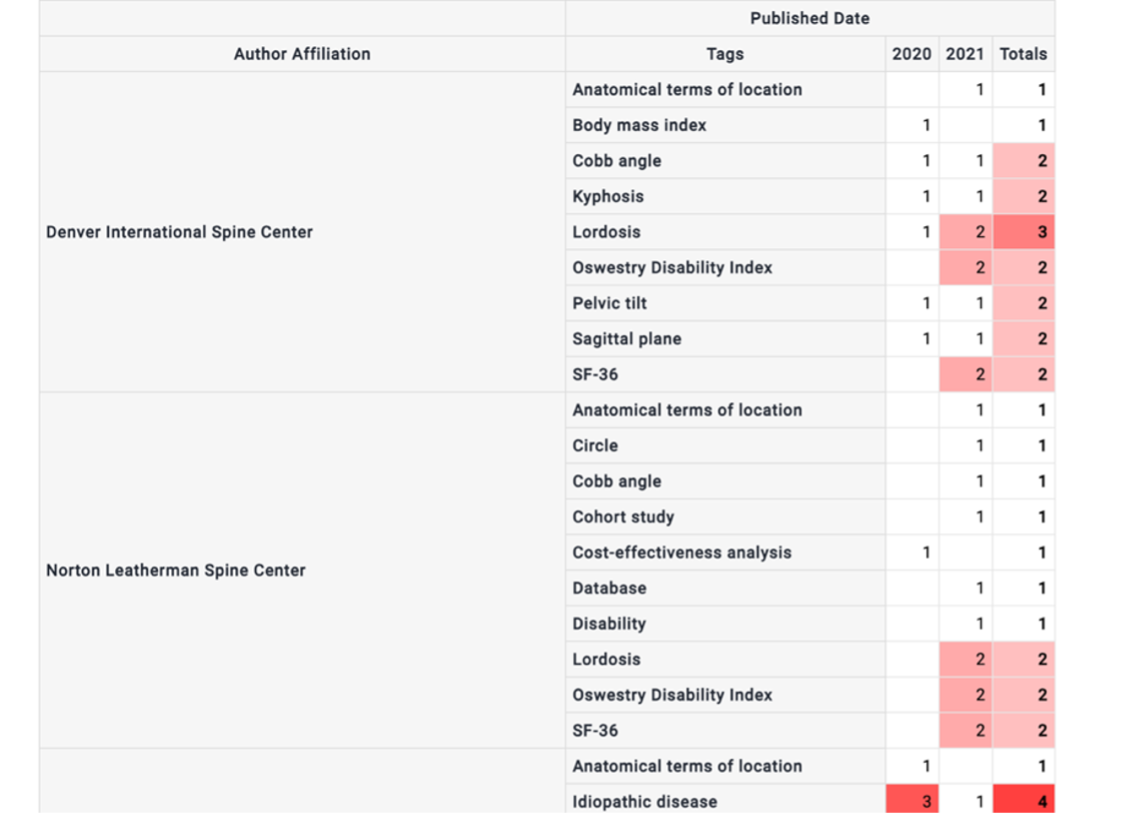The width and height of the screenshot is (1136, 815).
Task: Click the Circle tag
Action: tap(595, 445)
